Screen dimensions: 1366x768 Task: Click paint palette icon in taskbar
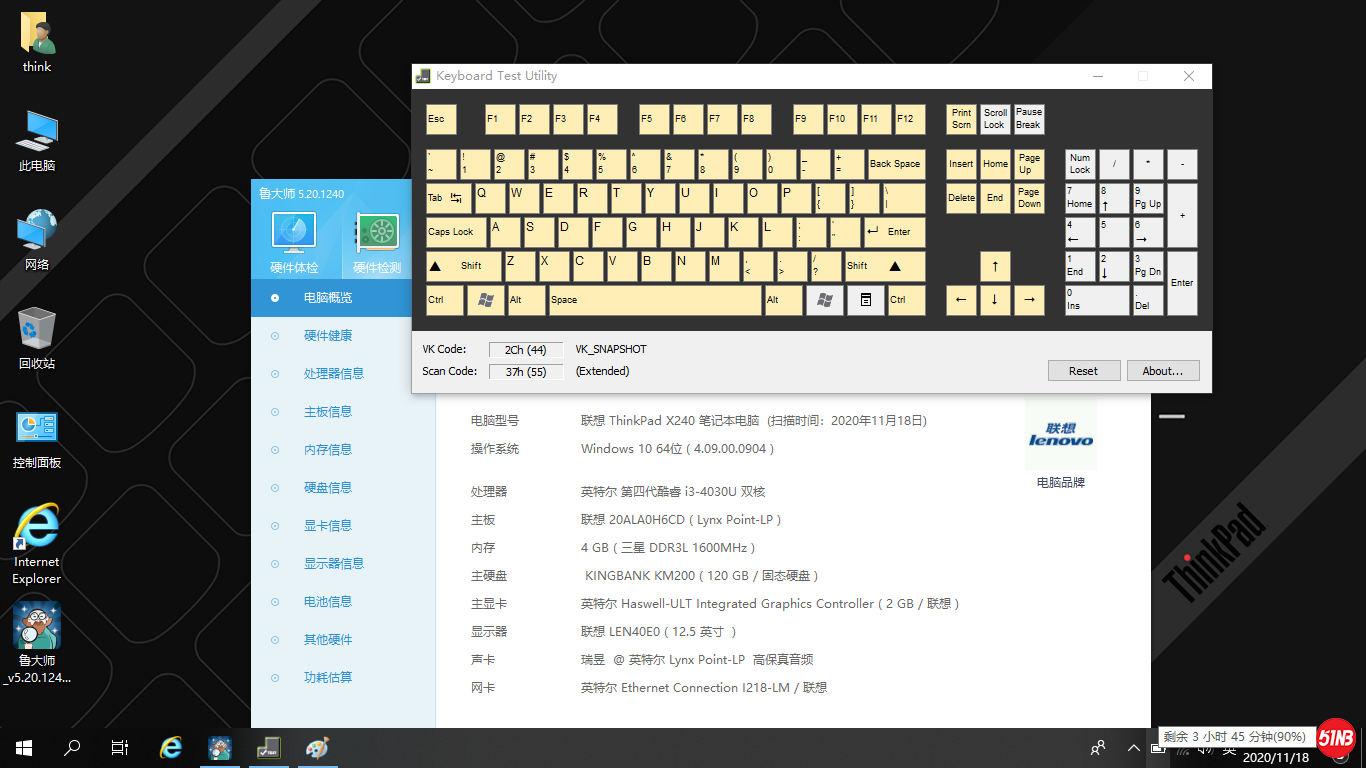coord(316,748)
